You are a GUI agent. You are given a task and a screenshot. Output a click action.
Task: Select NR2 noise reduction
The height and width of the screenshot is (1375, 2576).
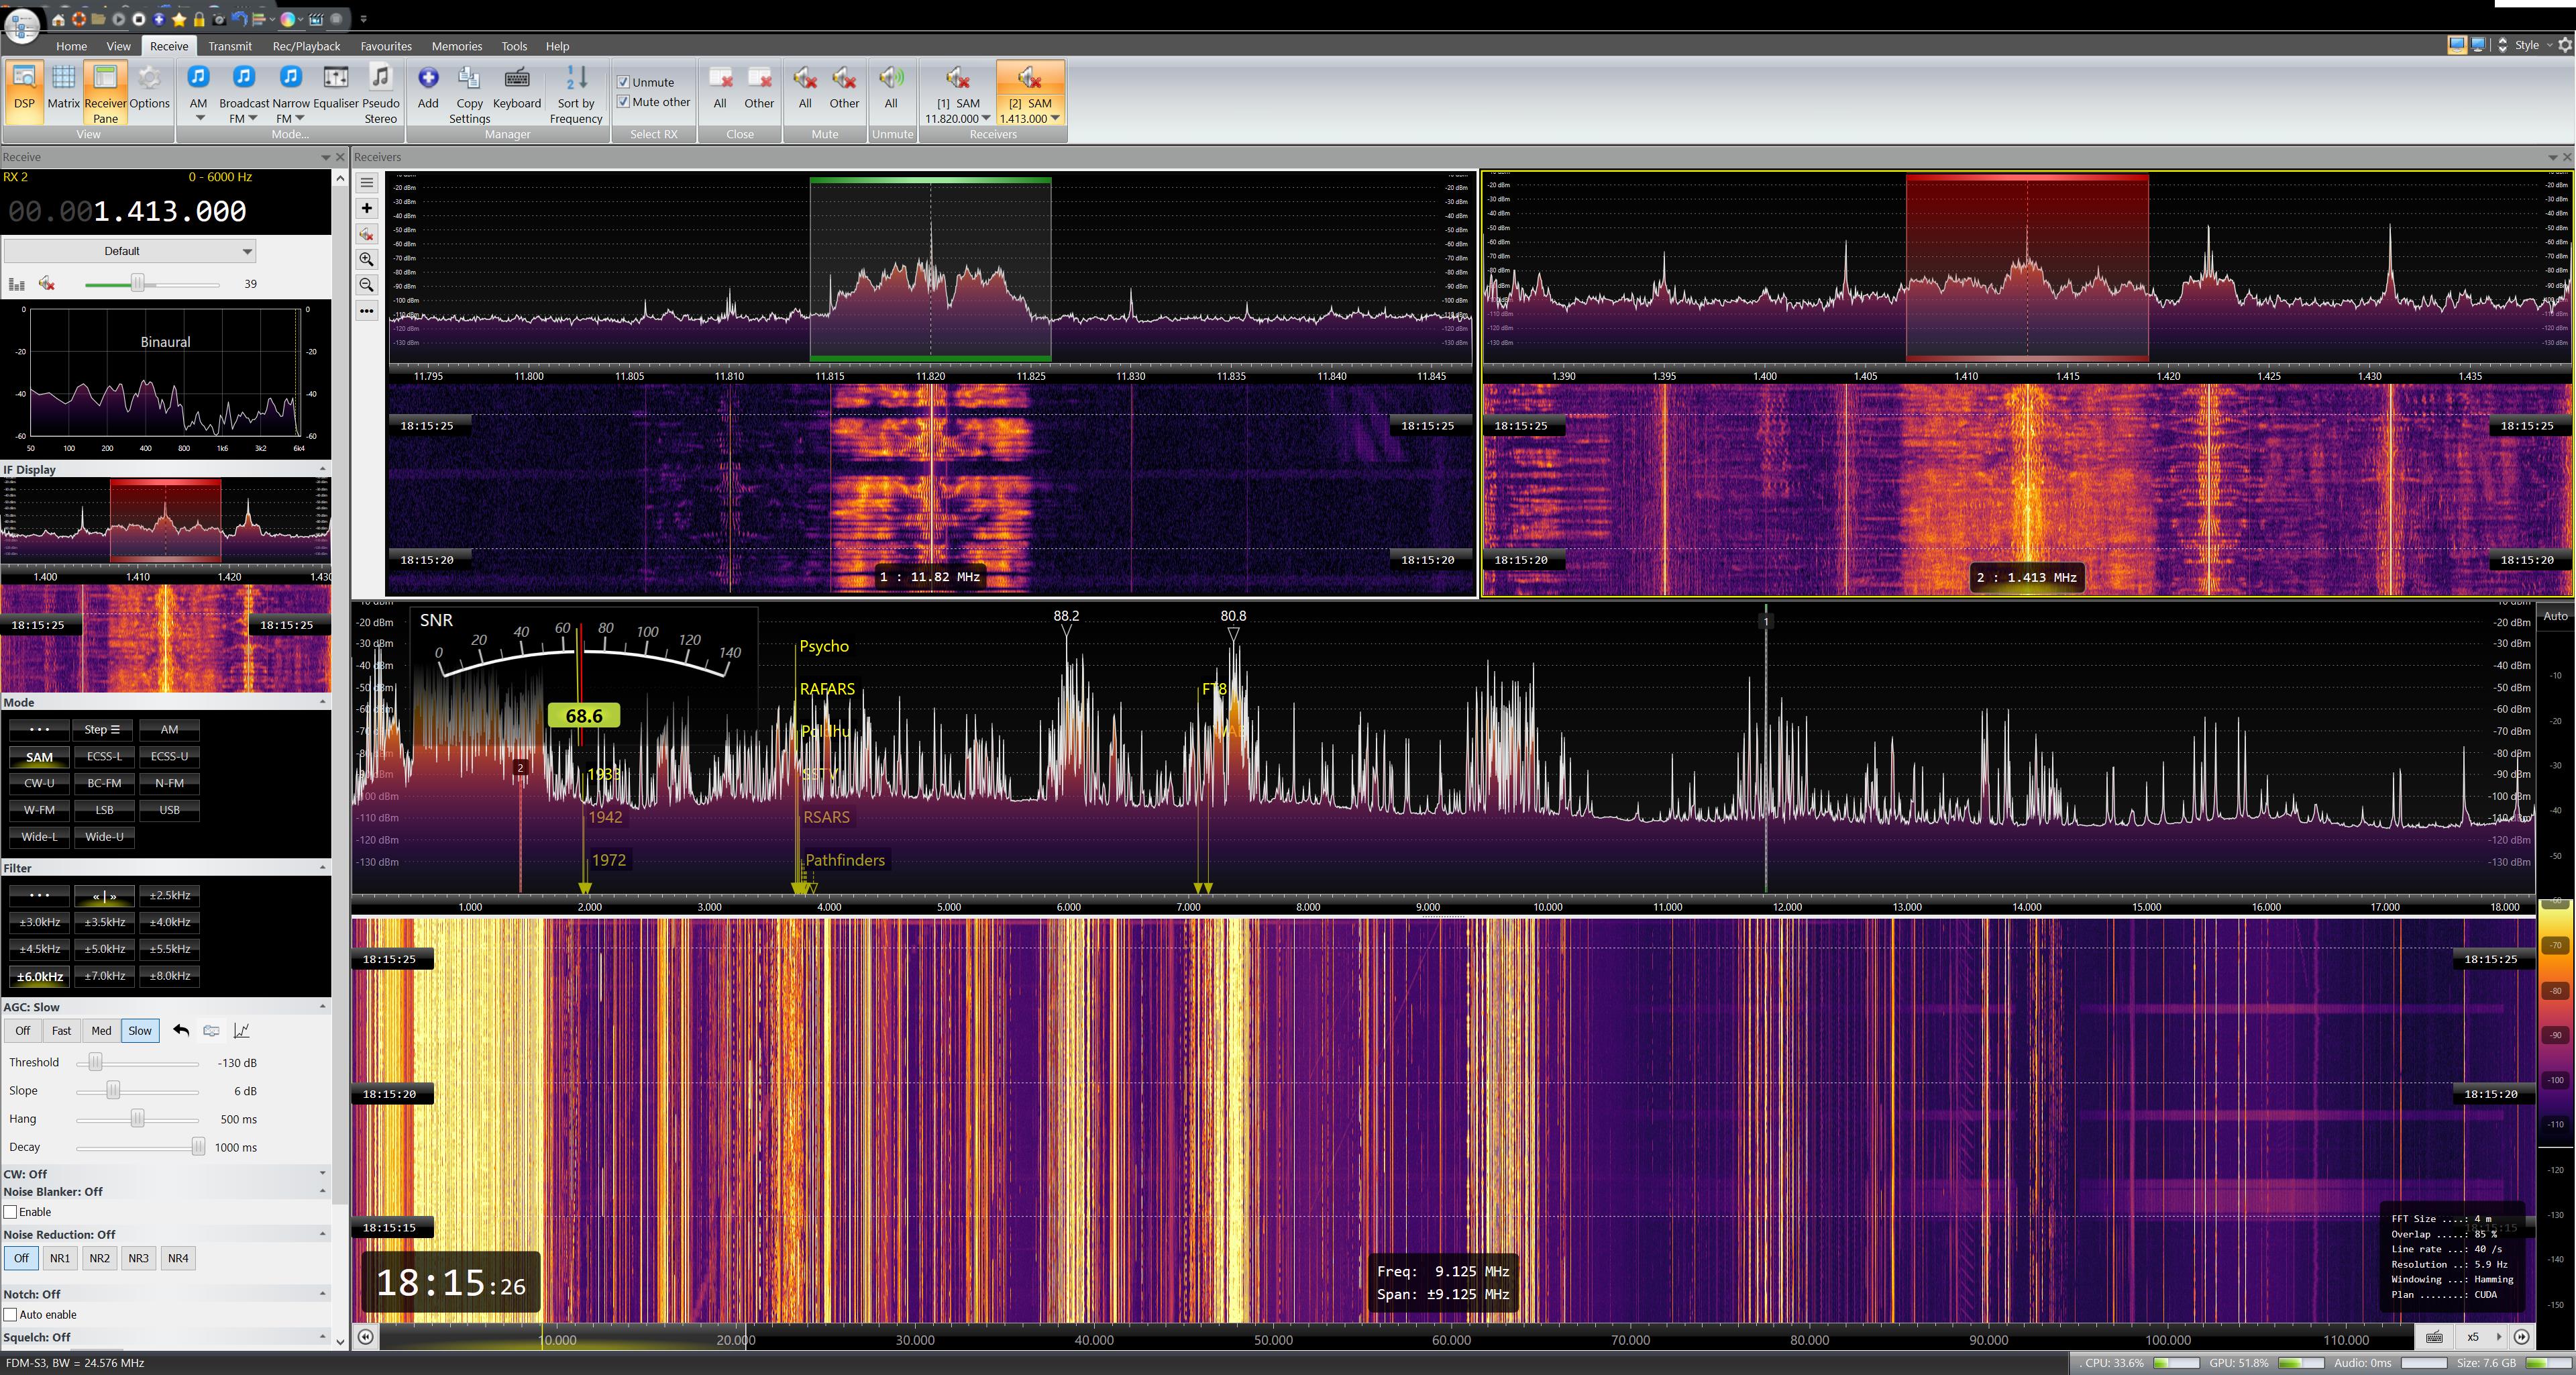pos(99,1258)
